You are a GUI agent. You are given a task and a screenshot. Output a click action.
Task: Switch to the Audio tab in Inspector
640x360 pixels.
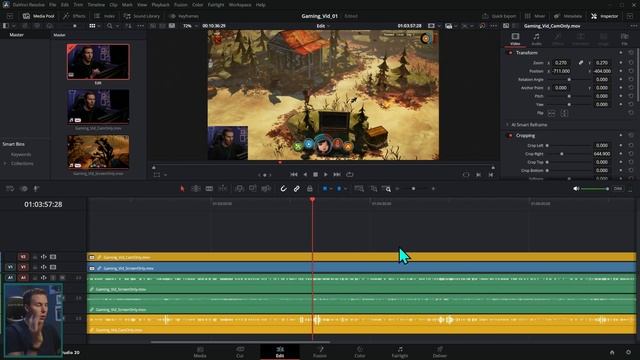(536, 39)
